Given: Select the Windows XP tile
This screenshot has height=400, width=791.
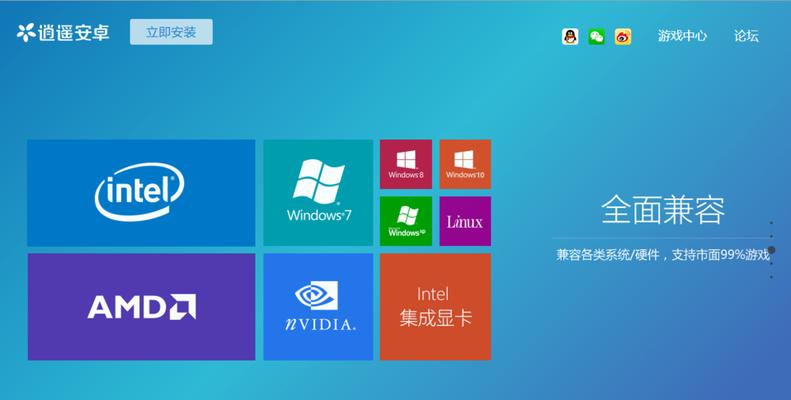Looking at the screenshot, I should [406, 221].
